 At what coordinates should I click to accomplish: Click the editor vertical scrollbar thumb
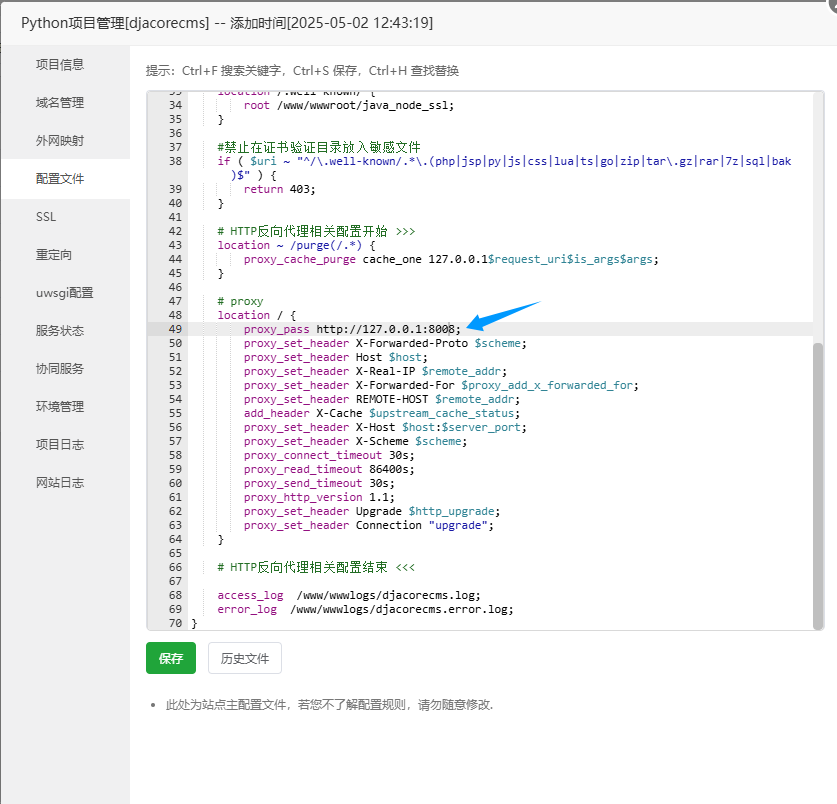pyautogui.click(x=818, y=485)
